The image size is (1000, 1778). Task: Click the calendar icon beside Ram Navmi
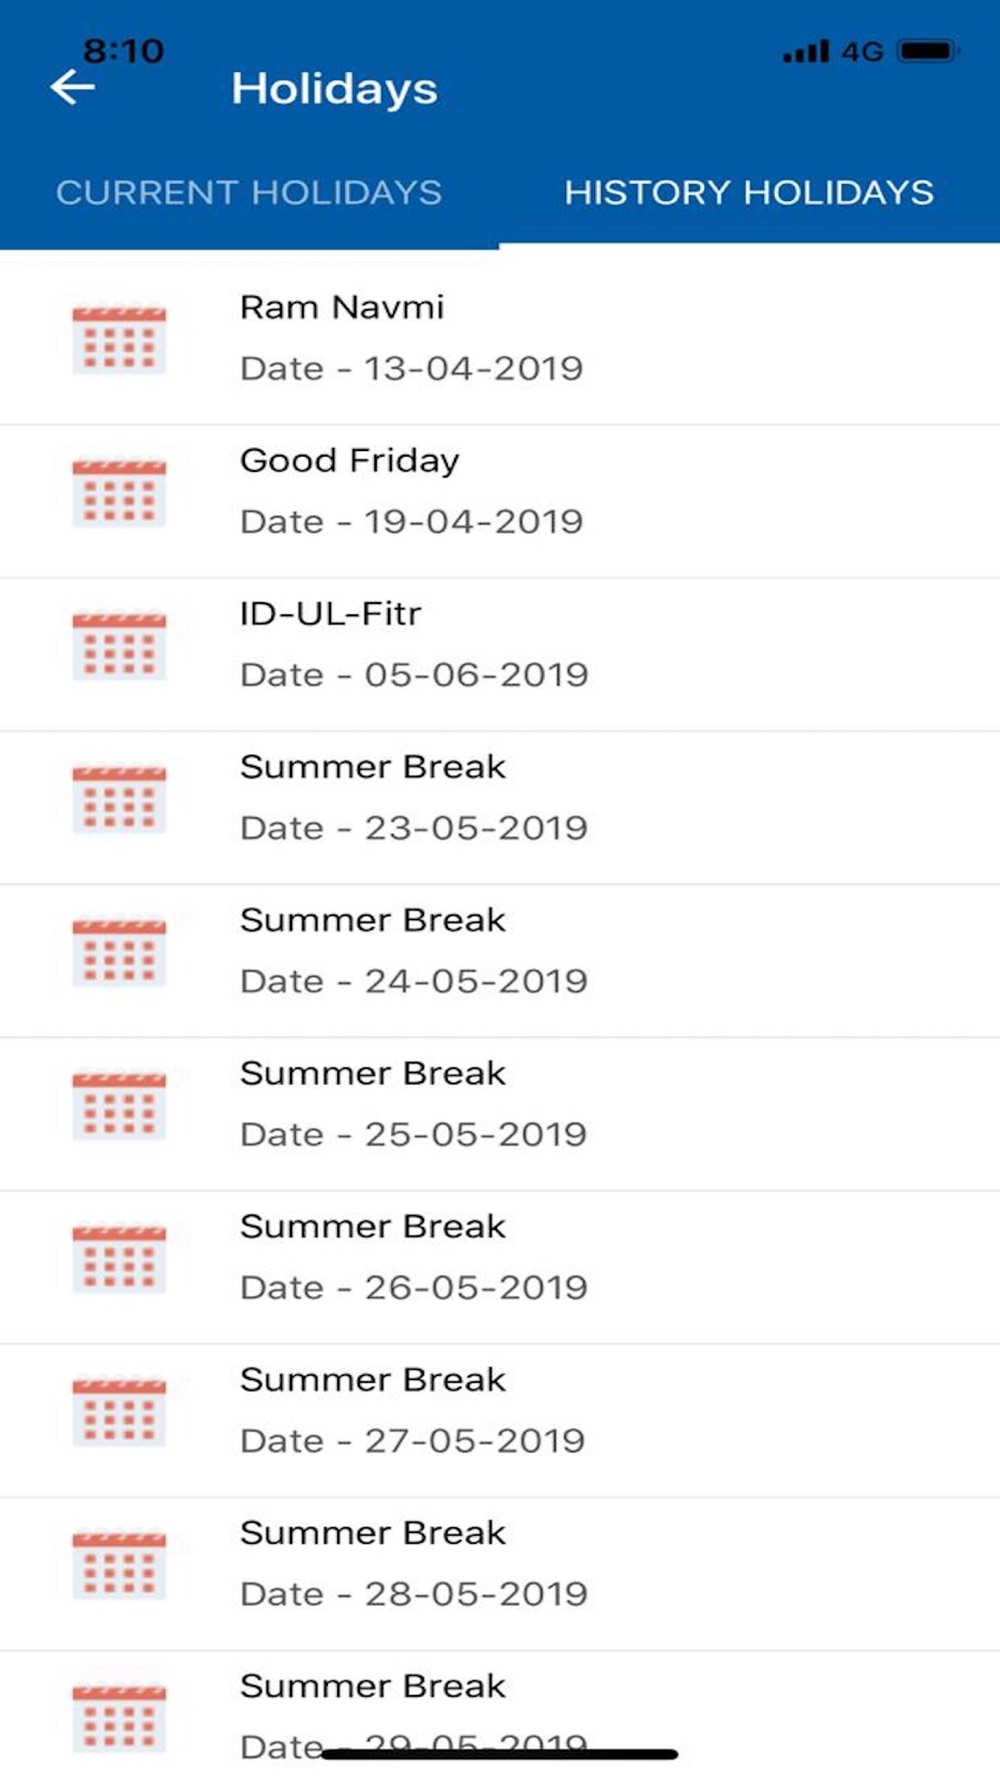[x=119, y=340]
